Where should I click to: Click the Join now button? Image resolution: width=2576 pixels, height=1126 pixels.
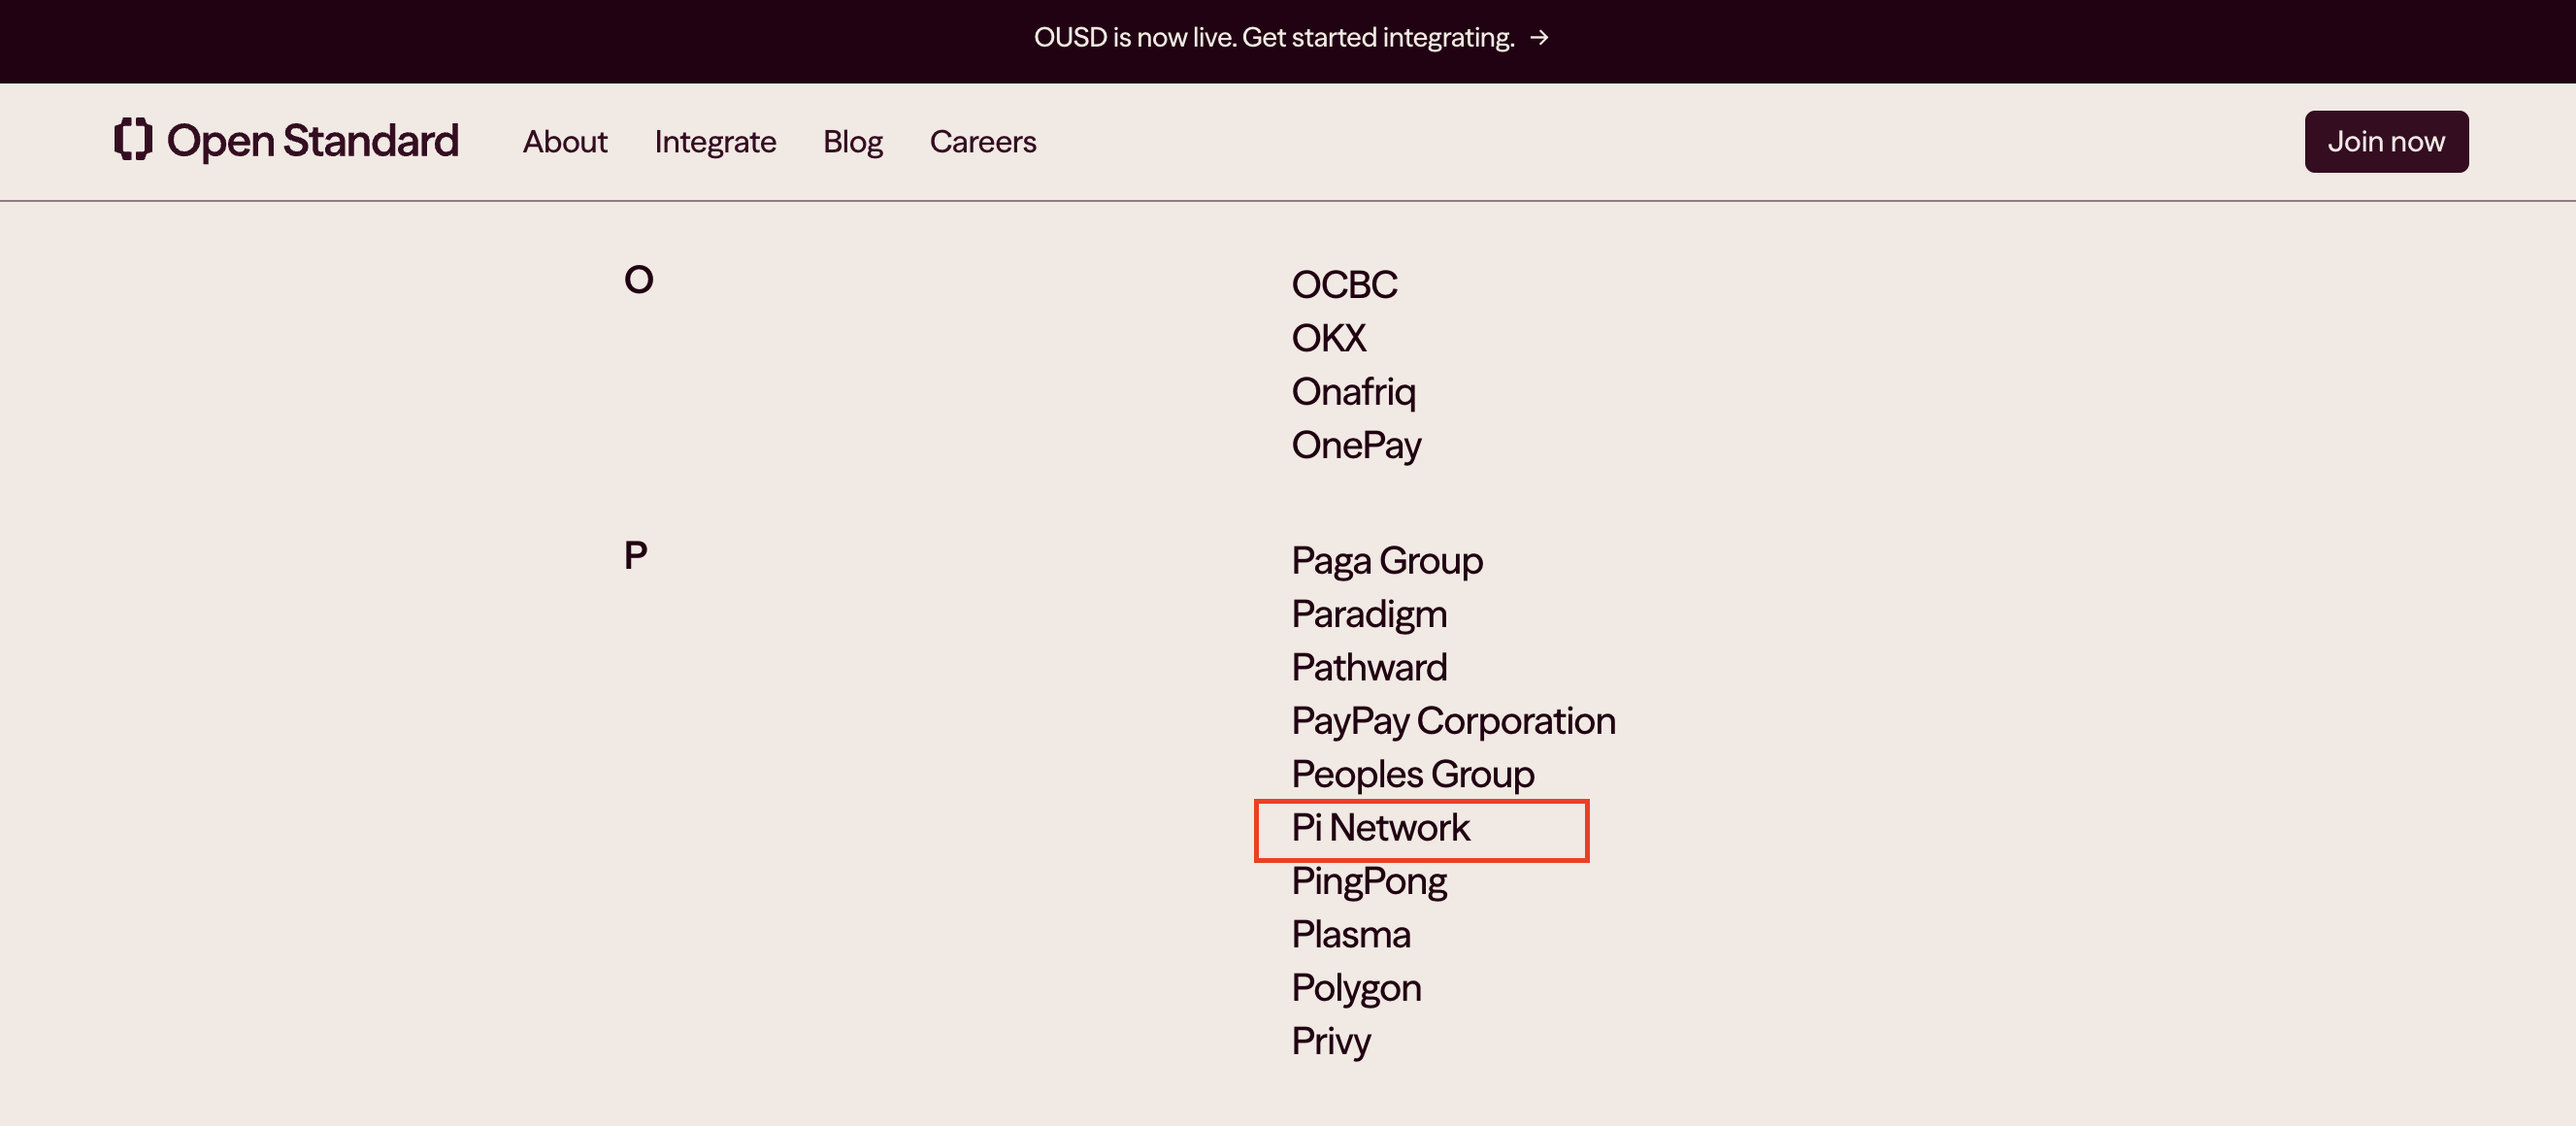coord(2386,142)
